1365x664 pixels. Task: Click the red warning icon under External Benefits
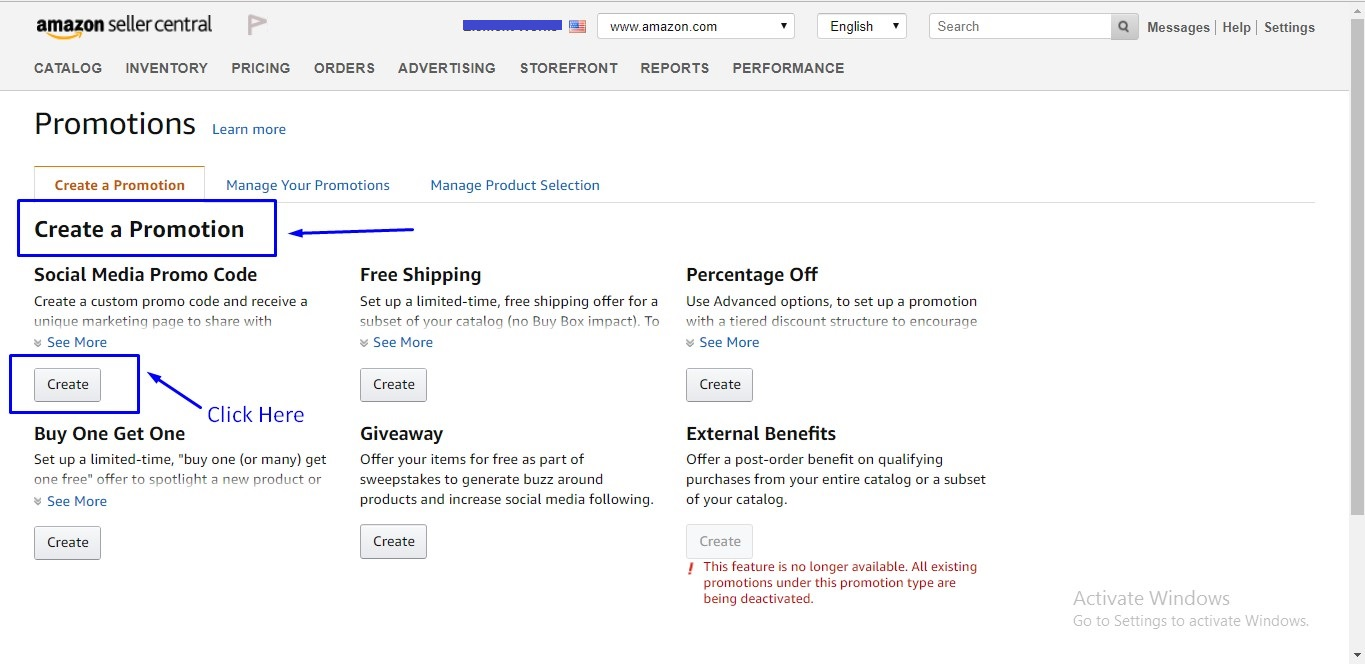690,568
